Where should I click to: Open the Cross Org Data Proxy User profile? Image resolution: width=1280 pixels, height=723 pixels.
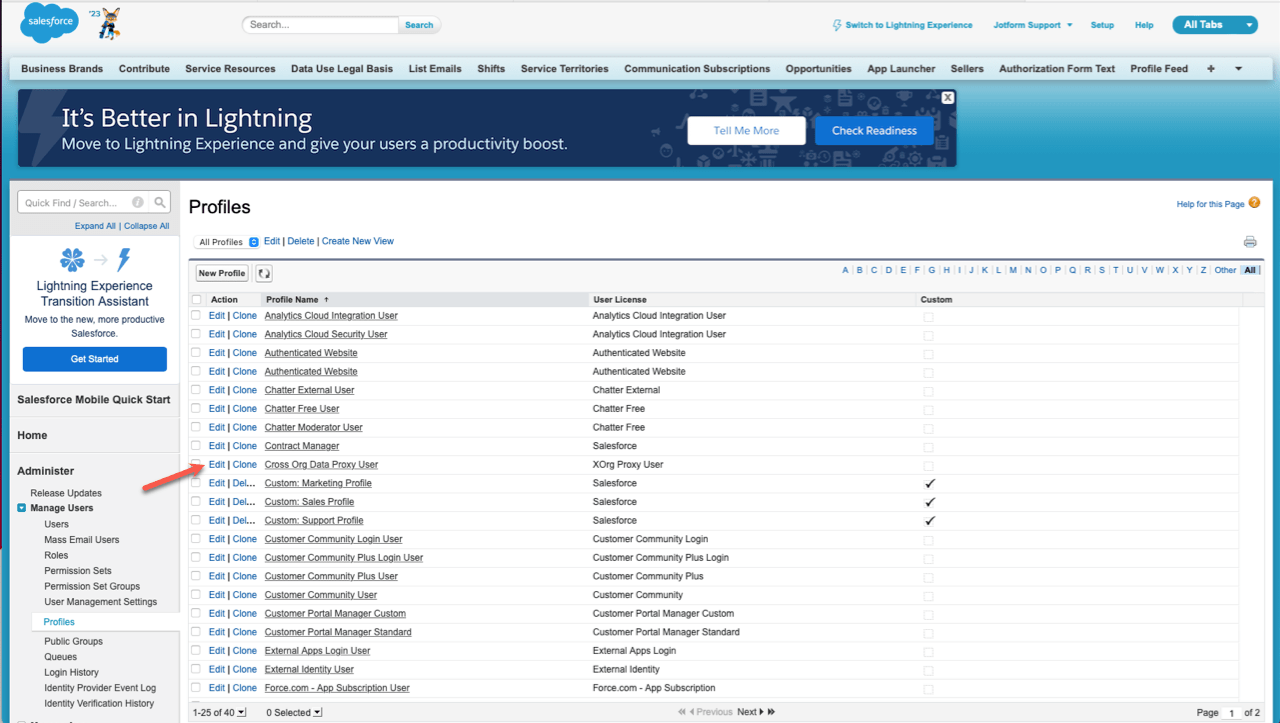(321, 465)
